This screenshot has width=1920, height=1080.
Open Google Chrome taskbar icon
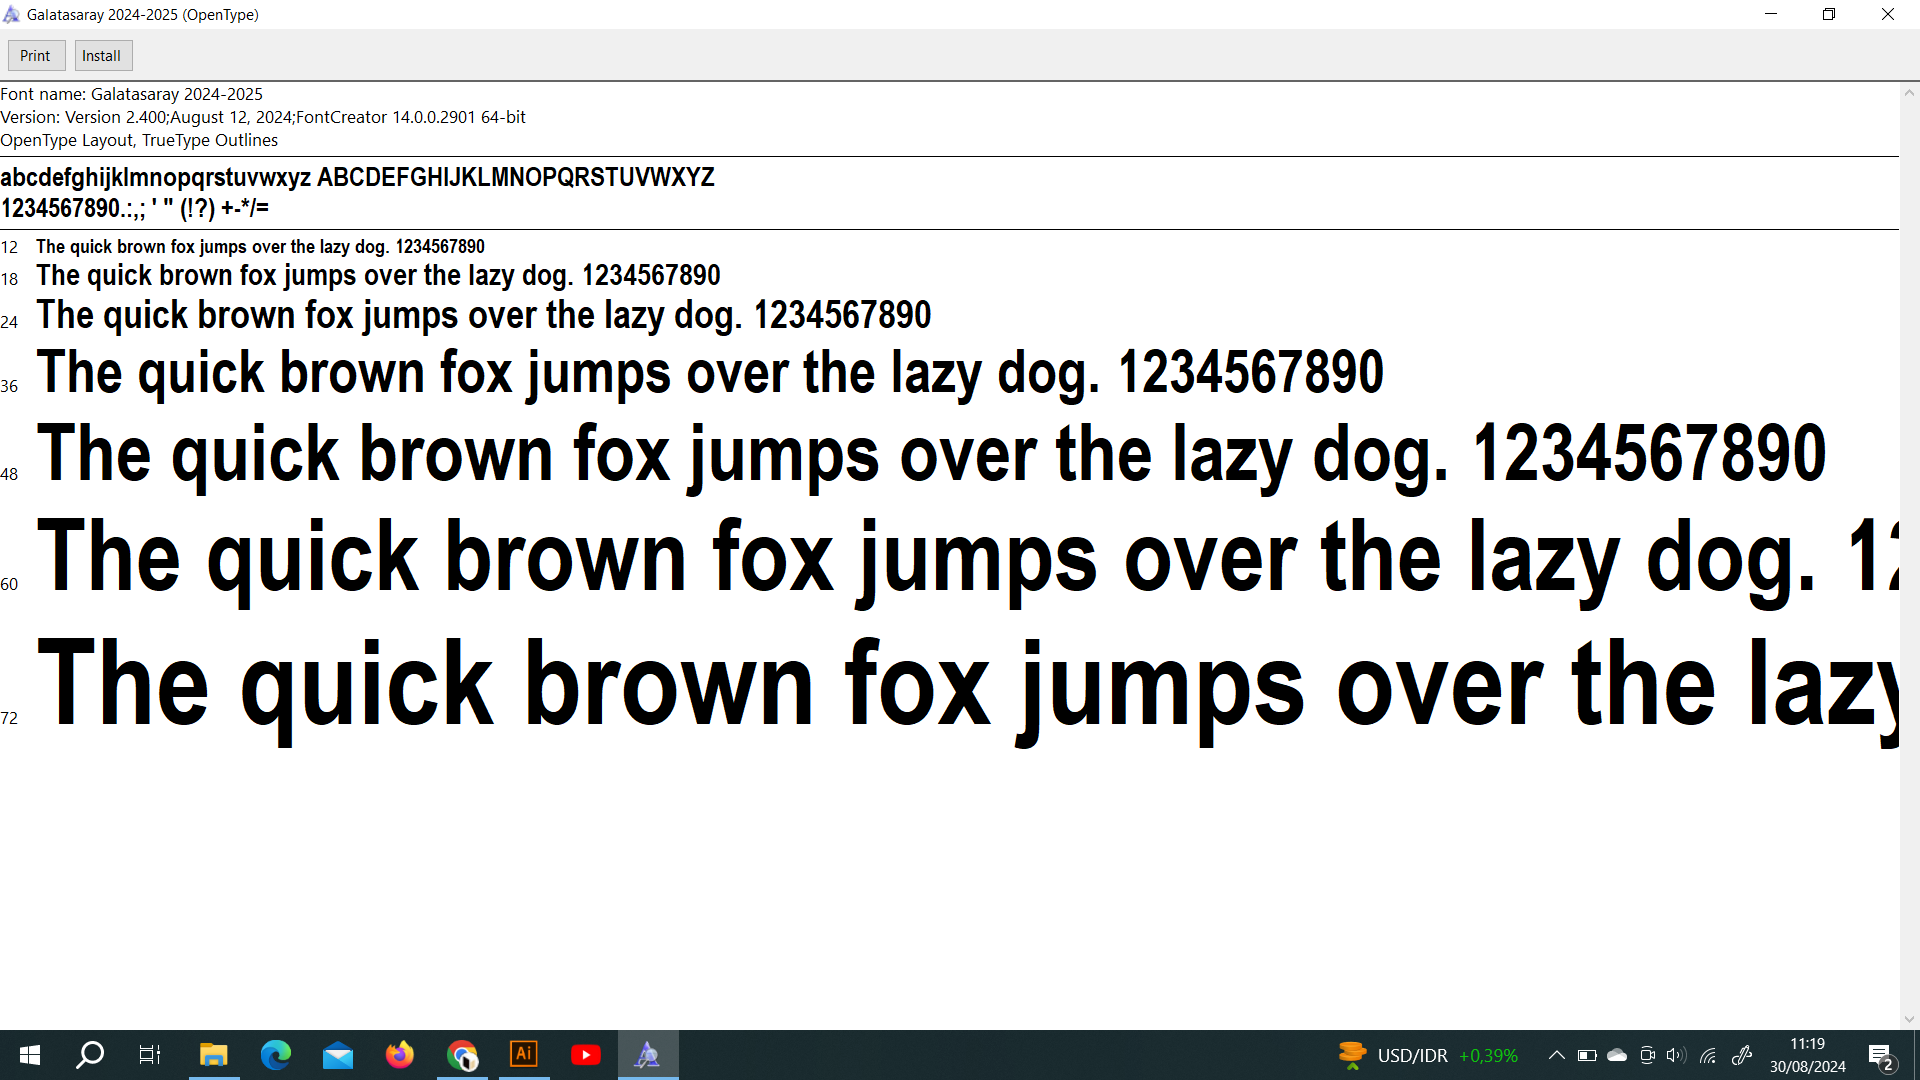click(462, 1055)
